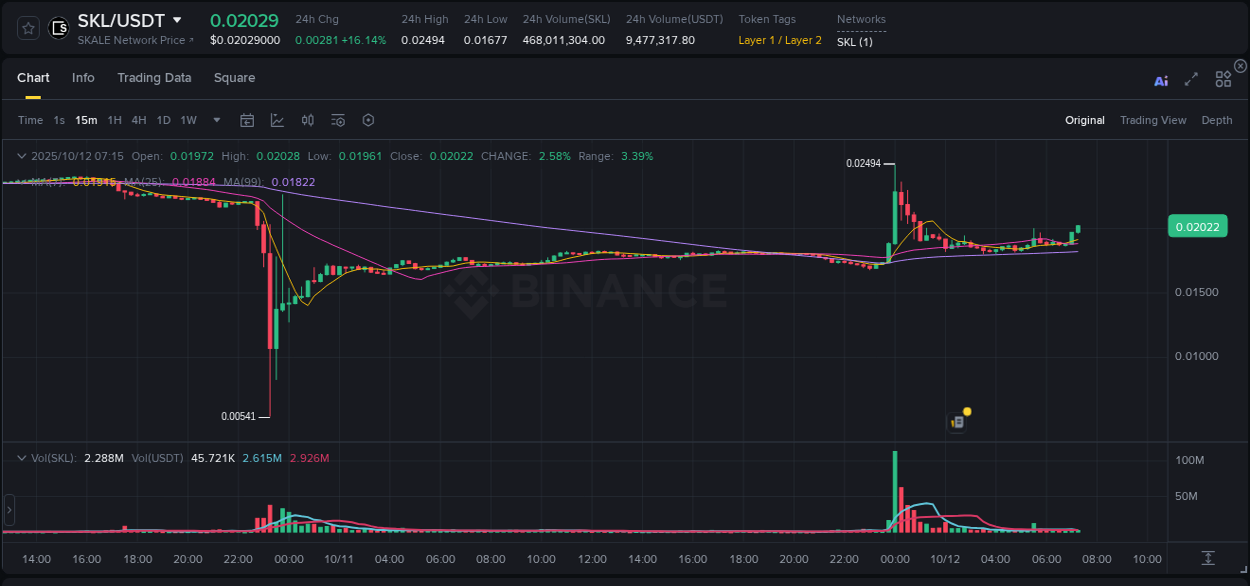
Task: Select the 1H timeframe
Action: [114, 120]
